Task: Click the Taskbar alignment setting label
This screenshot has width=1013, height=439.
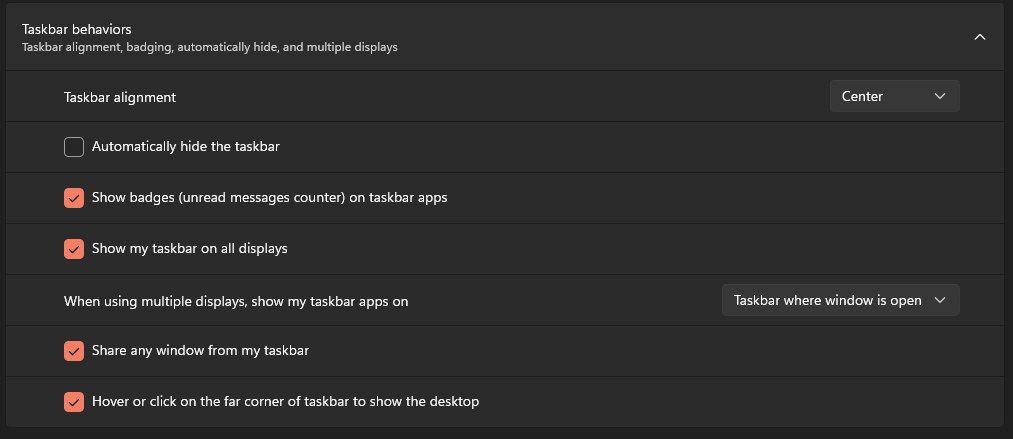Action: click(x=120, y=97)
